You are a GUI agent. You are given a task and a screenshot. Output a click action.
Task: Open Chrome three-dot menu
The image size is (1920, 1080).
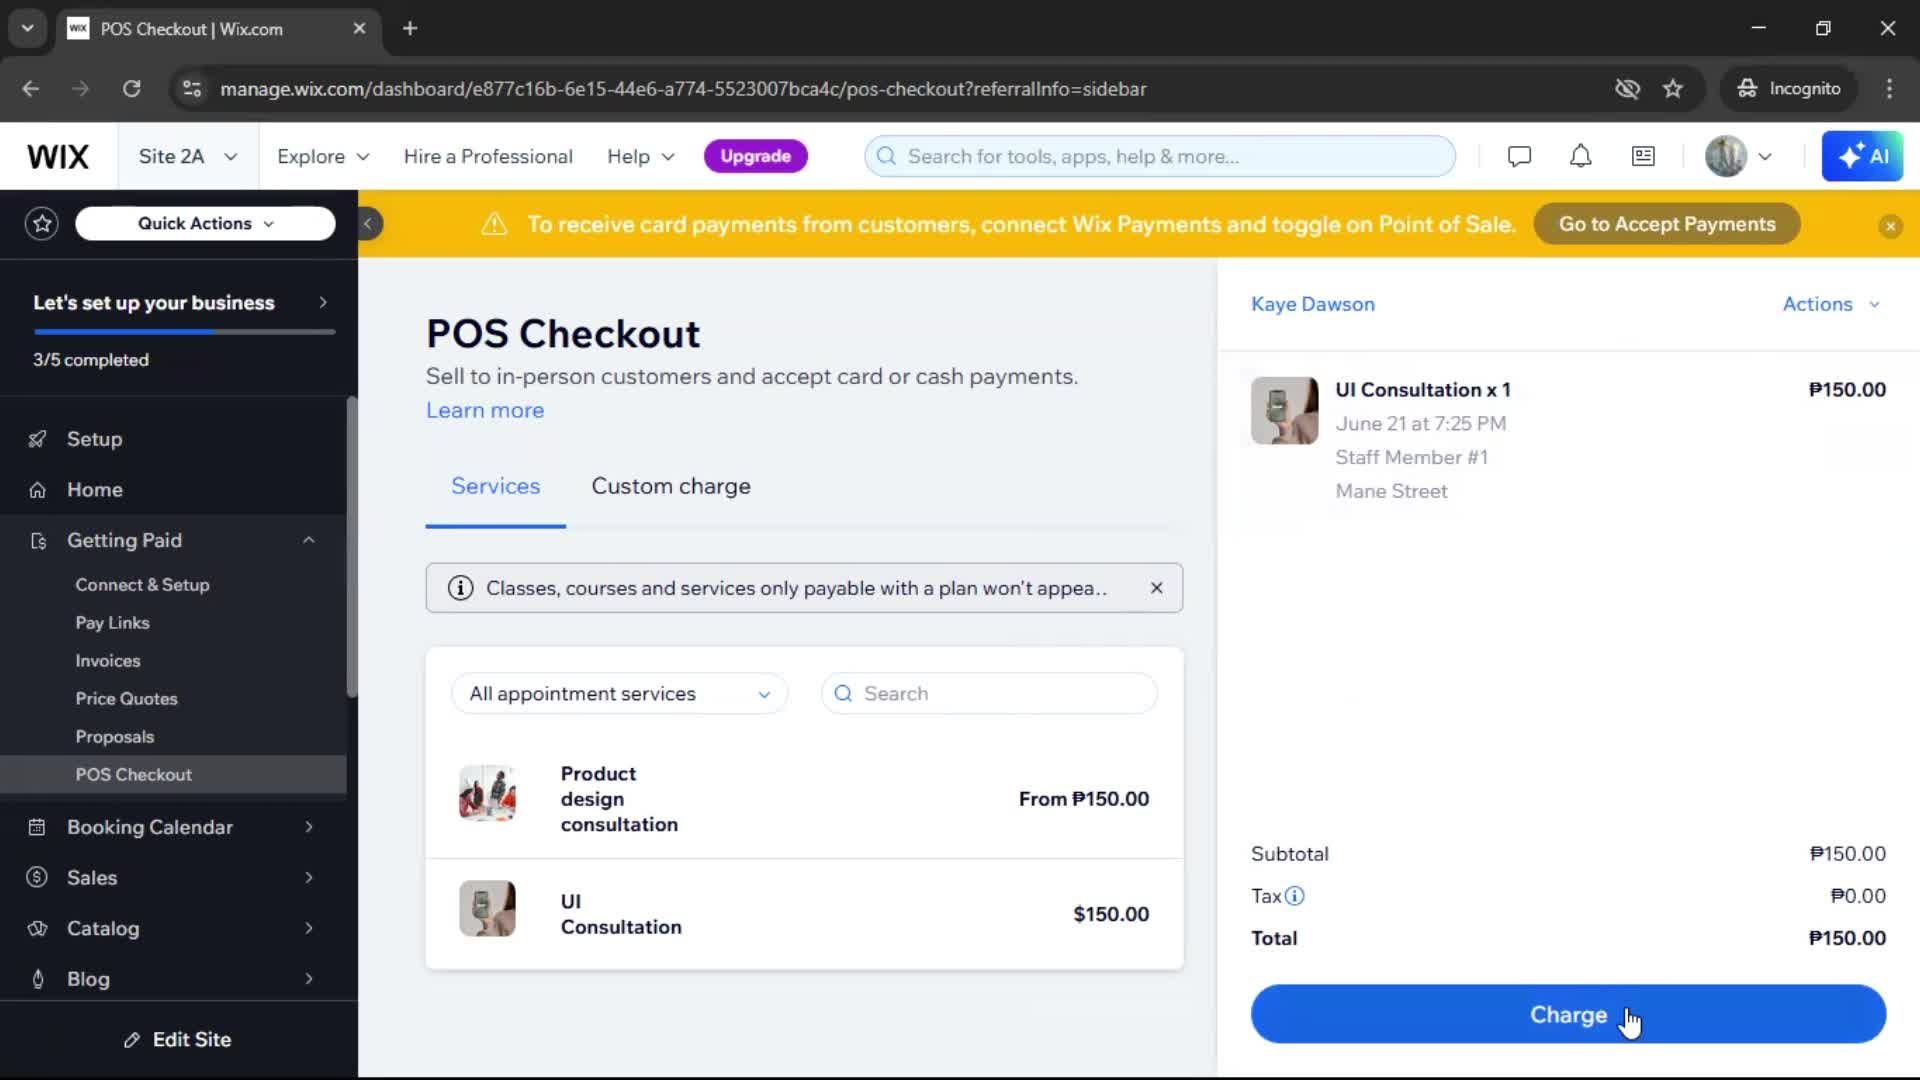(1889, 89)
